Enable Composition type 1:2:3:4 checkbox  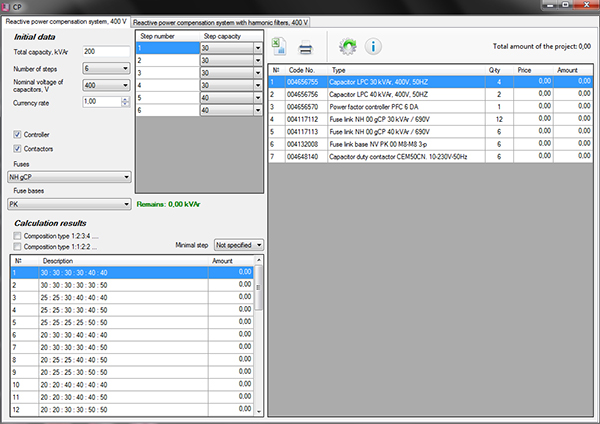coord(17,234)
